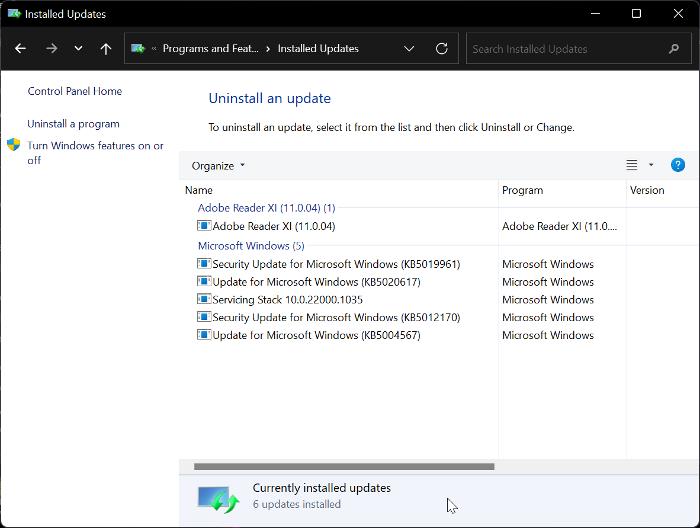
Task: Open 'Programs and Feat...' breadcrumb
Action: click(210, 48)
